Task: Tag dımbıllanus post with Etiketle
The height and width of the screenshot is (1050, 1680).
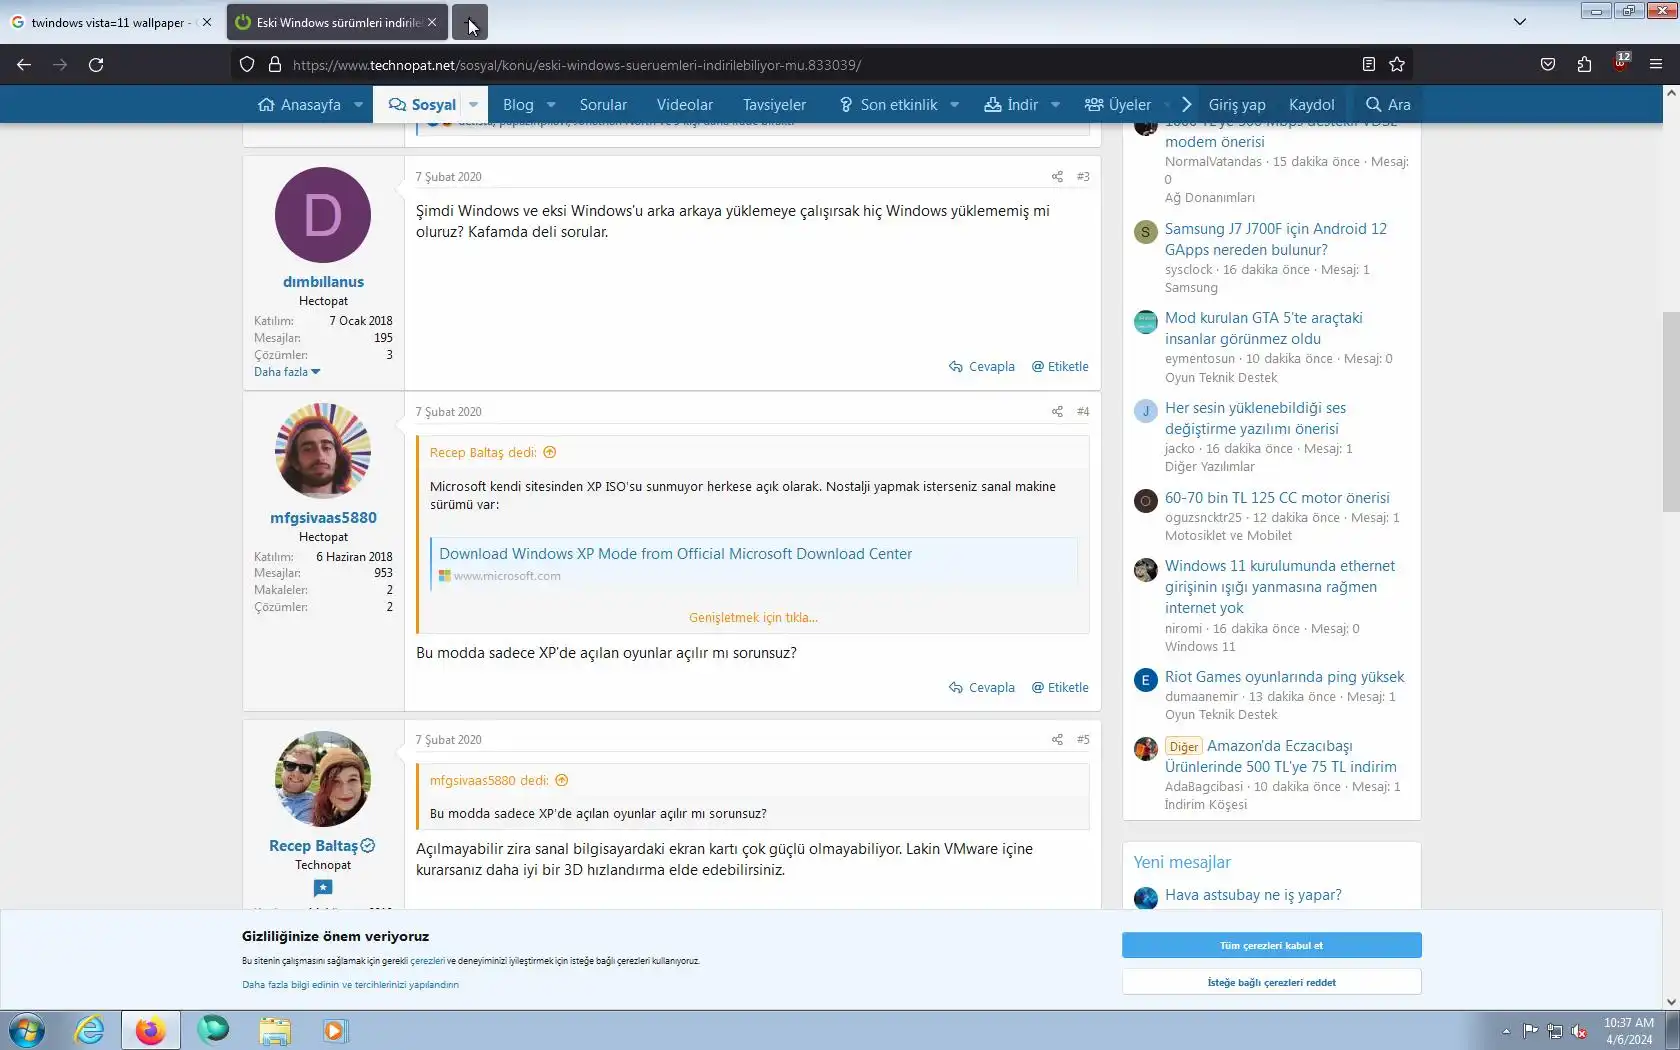Action: click(x=1060, y=367)
